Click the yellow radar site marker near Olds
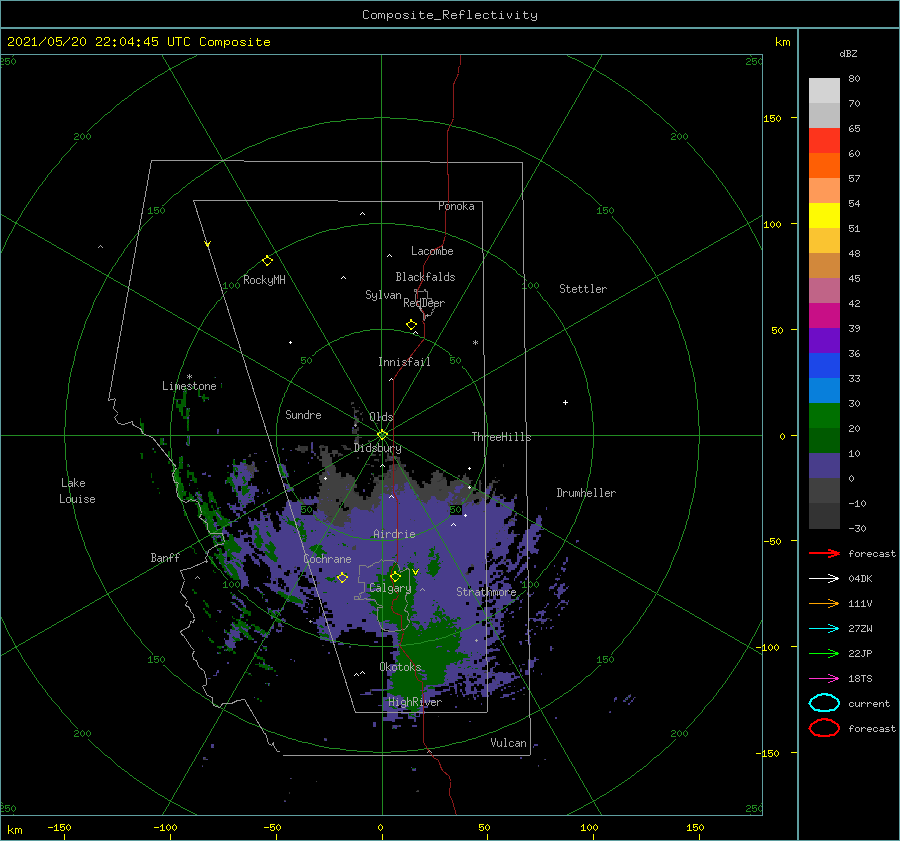The width and height of the screenshot is (900, 841). click(382, 435)
